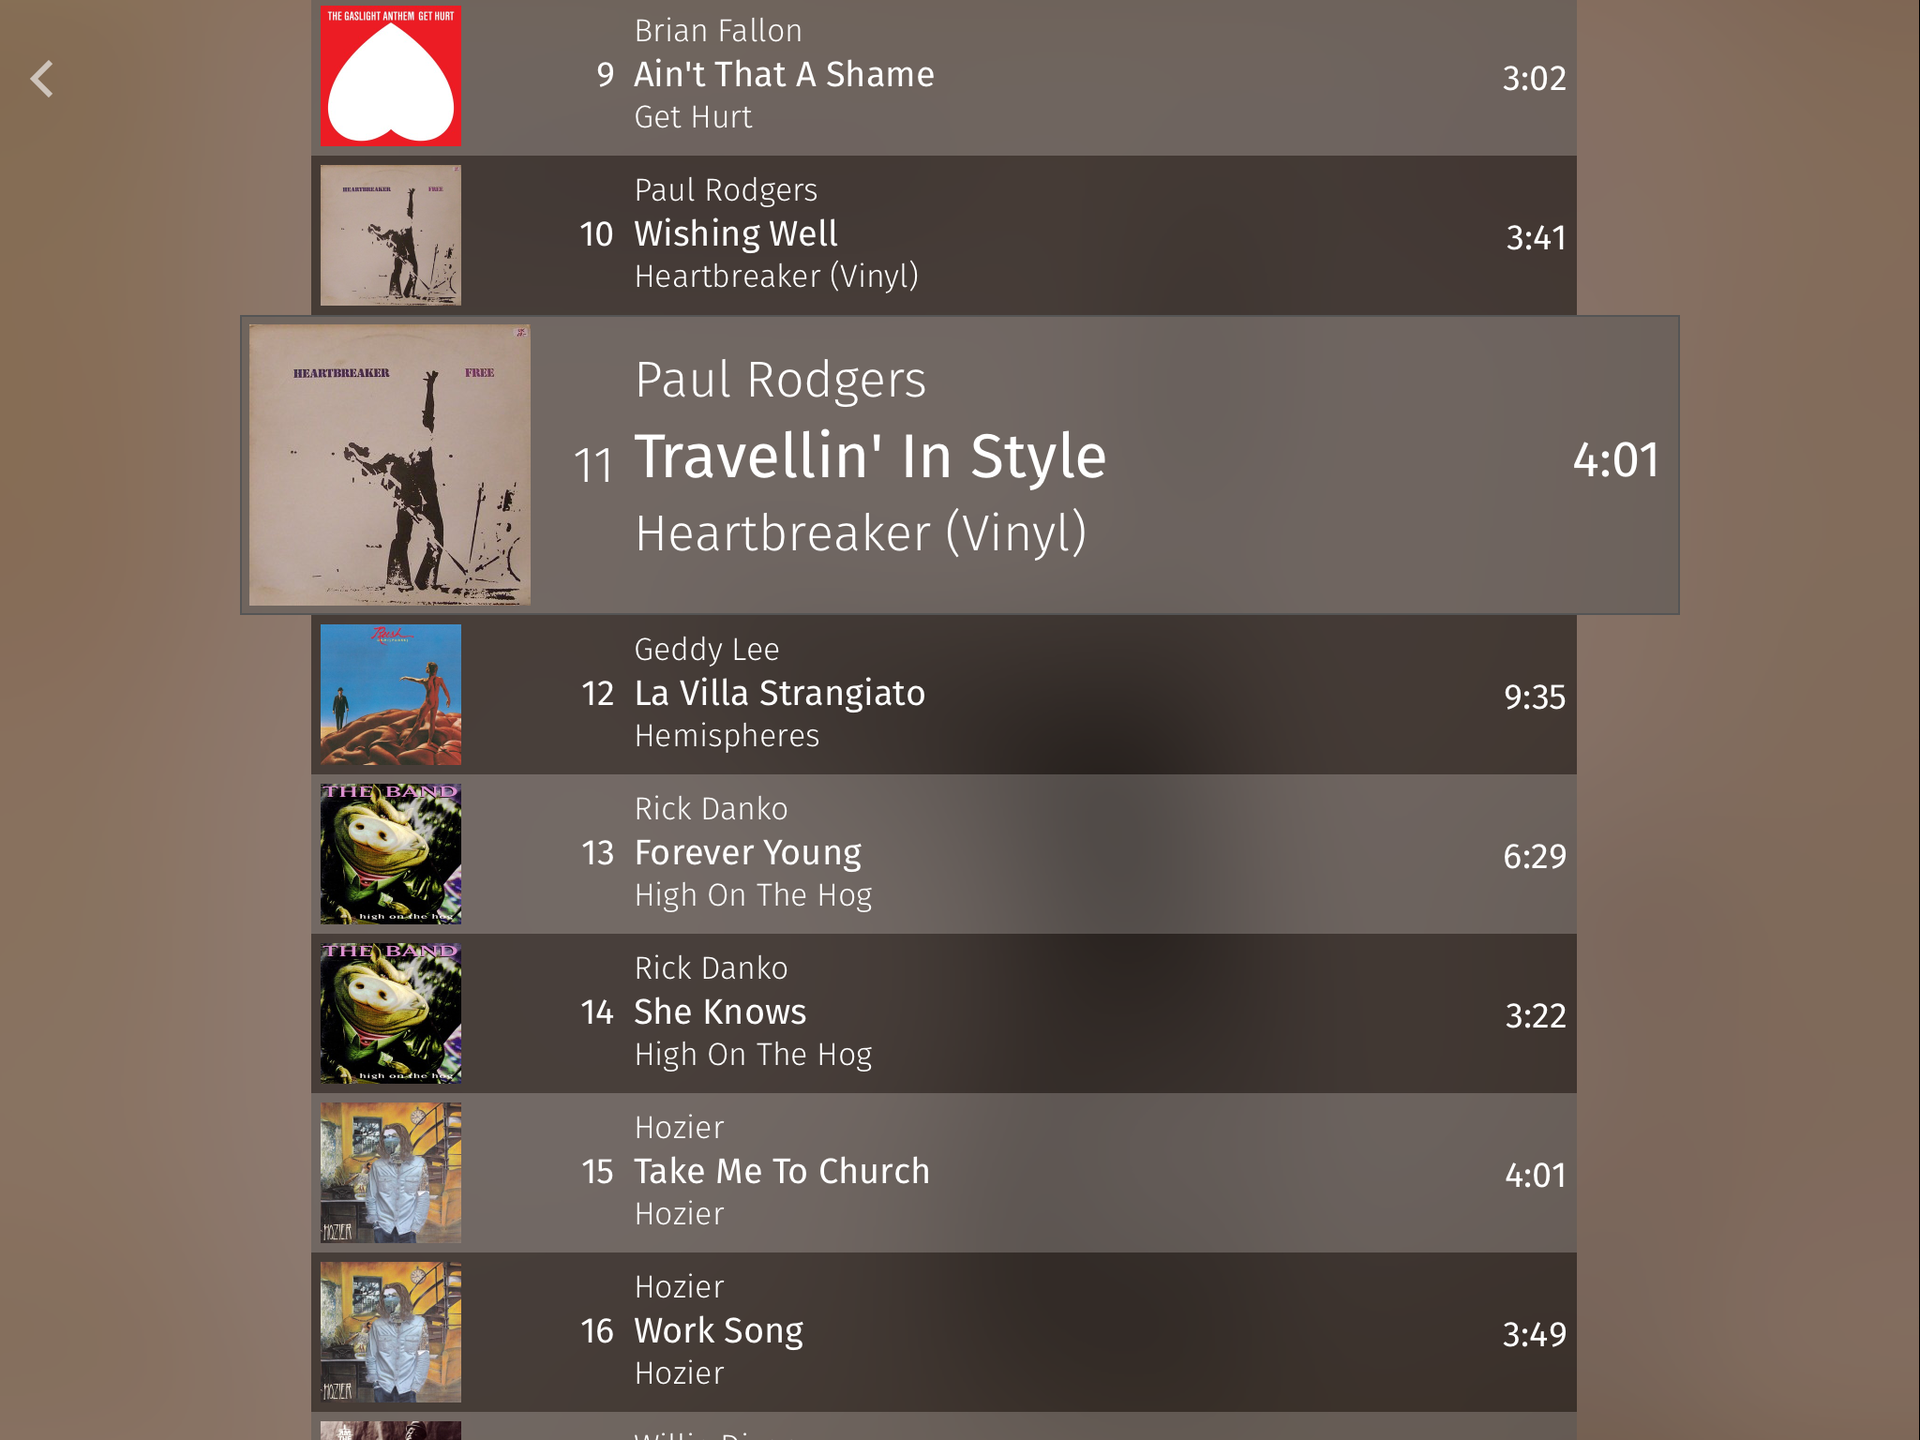Screen dimensions: 1920x1440
Task: Open the Hemispheres album cover thumbnail
Action: click(390, 695)
